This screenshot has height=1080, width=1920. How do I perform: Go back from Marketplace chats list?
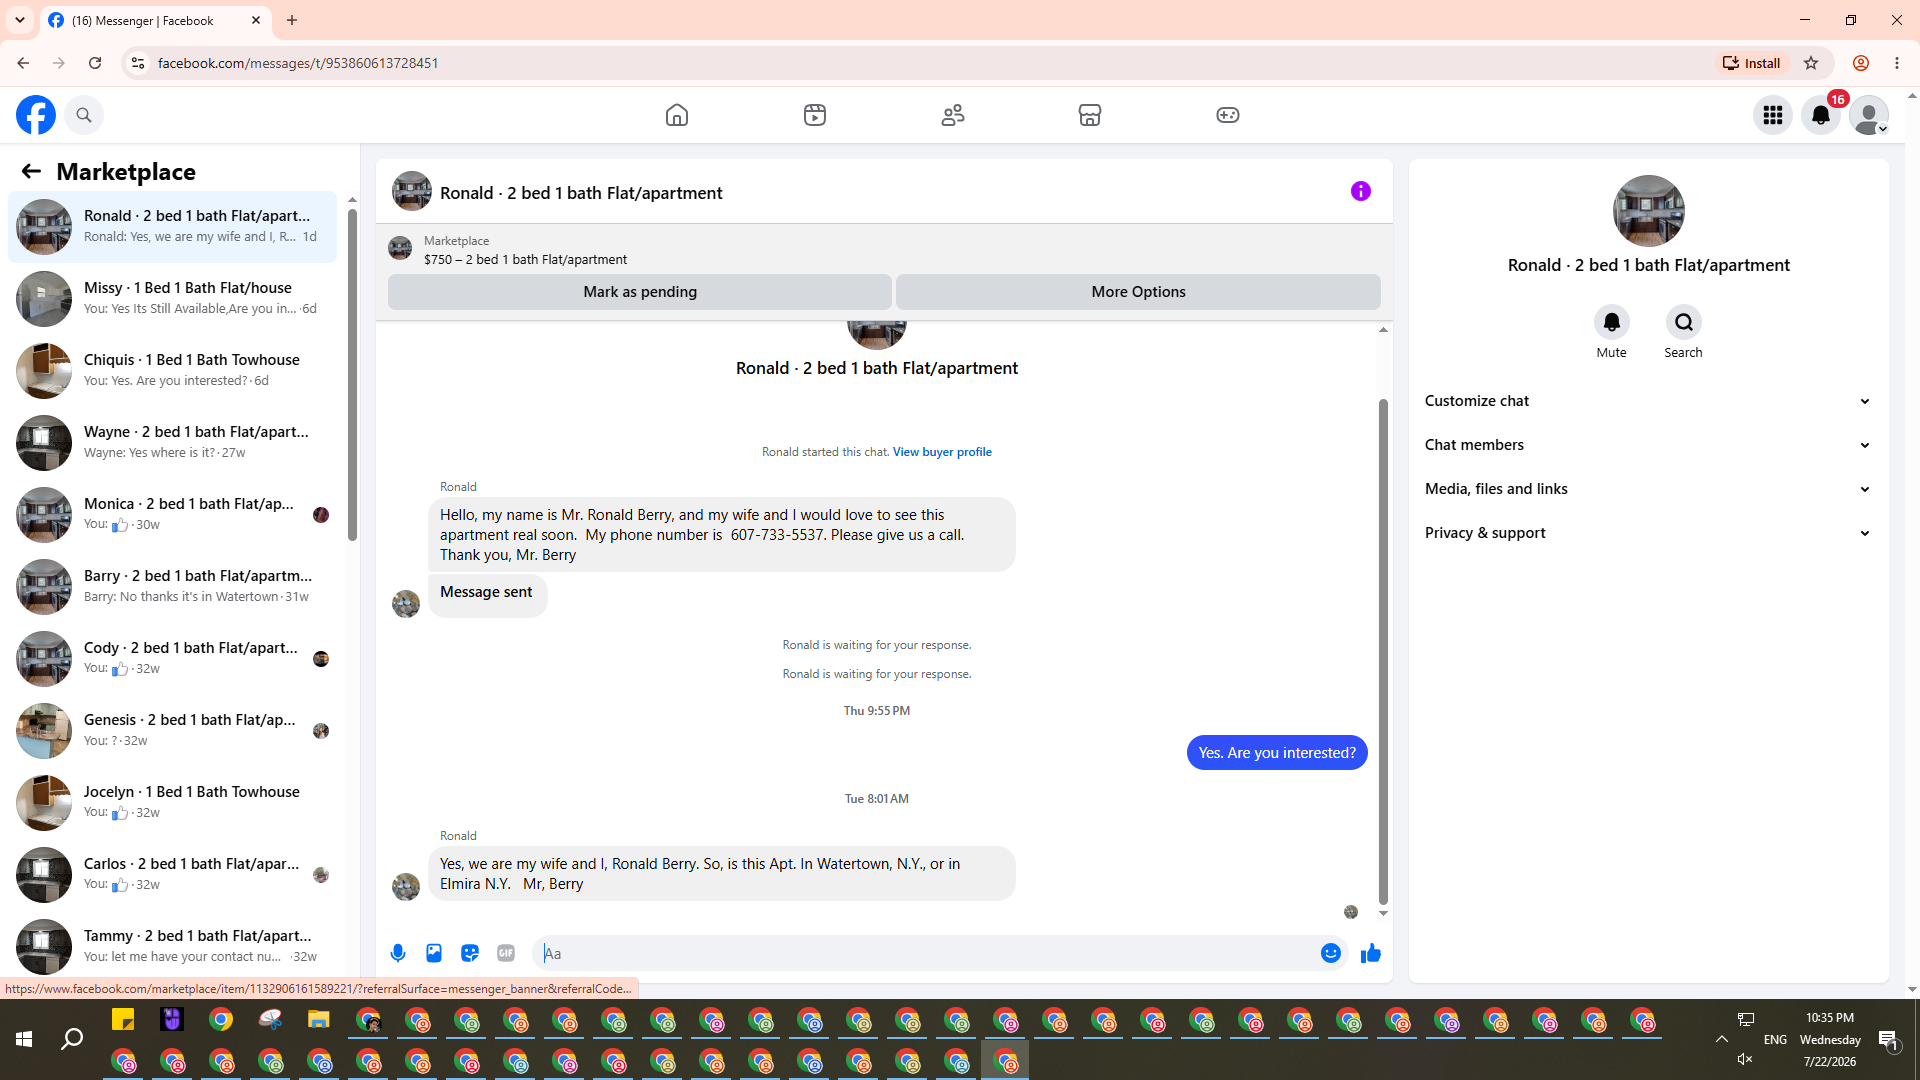(x=31, y=172)
